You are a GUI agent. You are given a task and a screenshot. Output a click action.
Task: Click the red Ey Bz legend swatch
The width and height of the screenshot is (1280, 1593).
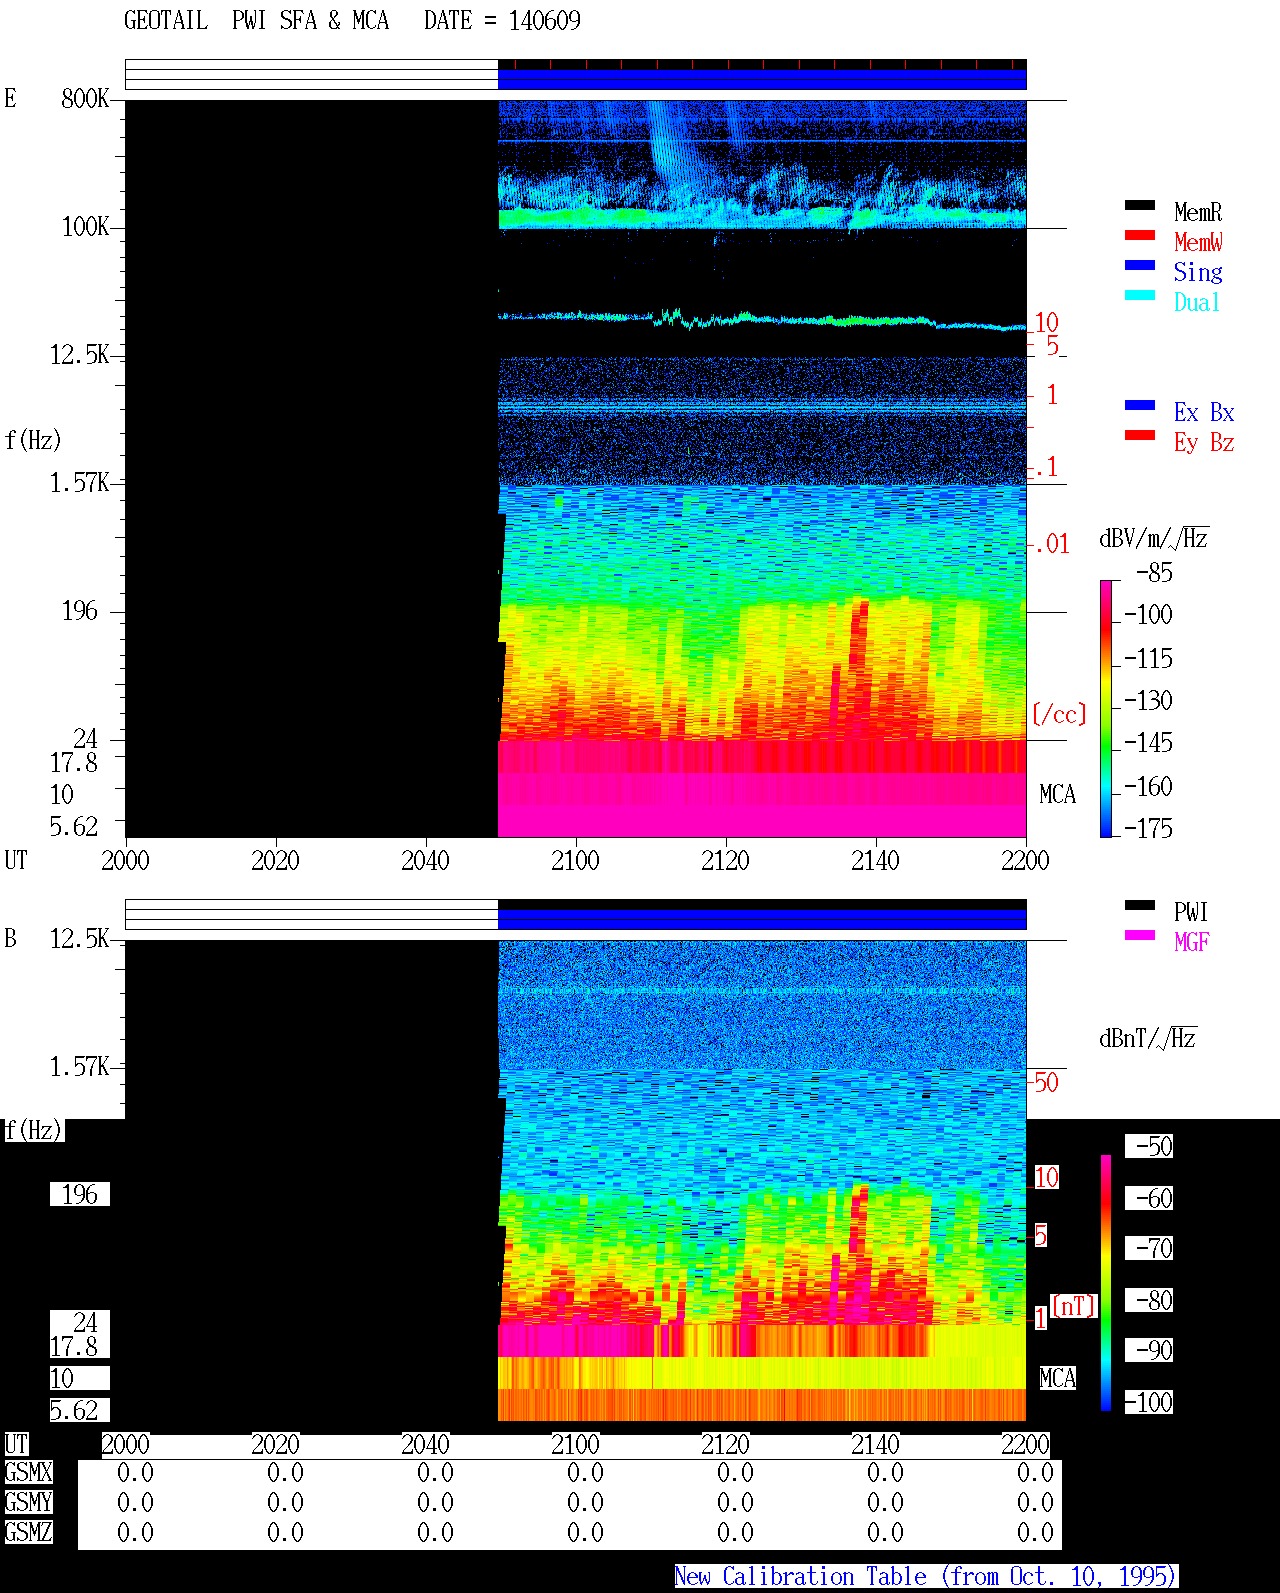[x=1140, y=435]
